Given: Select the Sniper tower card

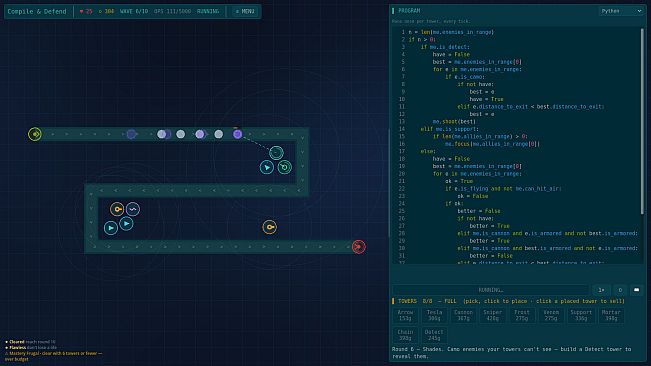Looking at the screenshot, I should [x=492, y=315].
